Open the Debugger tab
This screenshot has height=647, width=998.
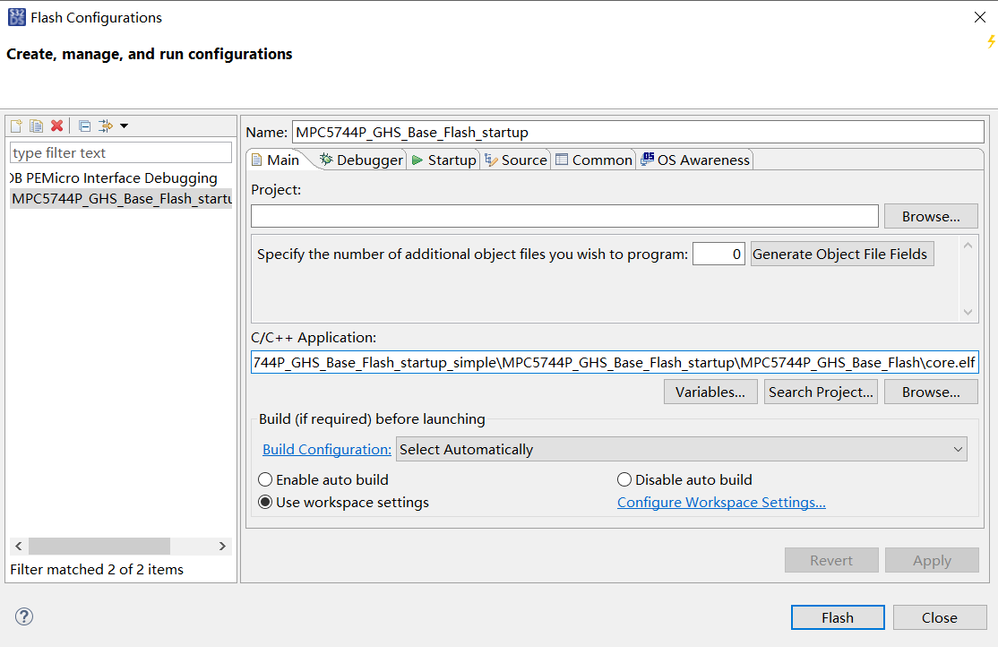coord(361,160)
